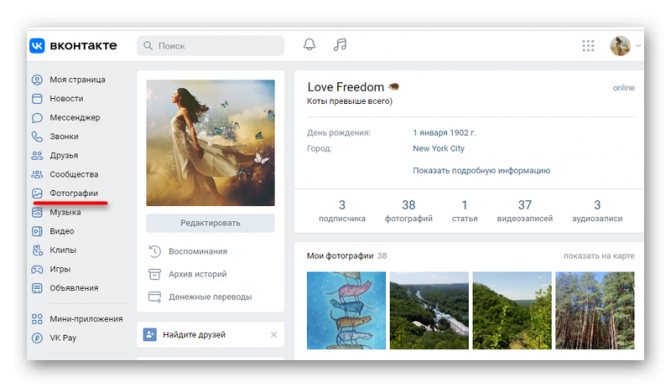Click Показать подробную информацию
The height and width of the screenshot is (387, 671).
481,170
